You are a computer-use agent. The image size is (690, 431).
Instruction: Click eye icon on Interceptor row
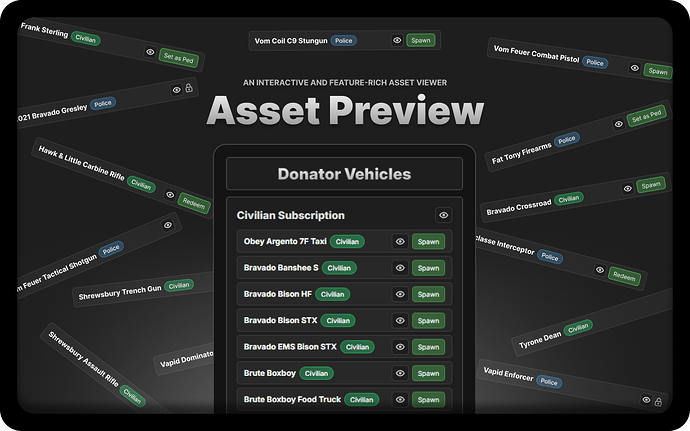click(x=600, y=269)
